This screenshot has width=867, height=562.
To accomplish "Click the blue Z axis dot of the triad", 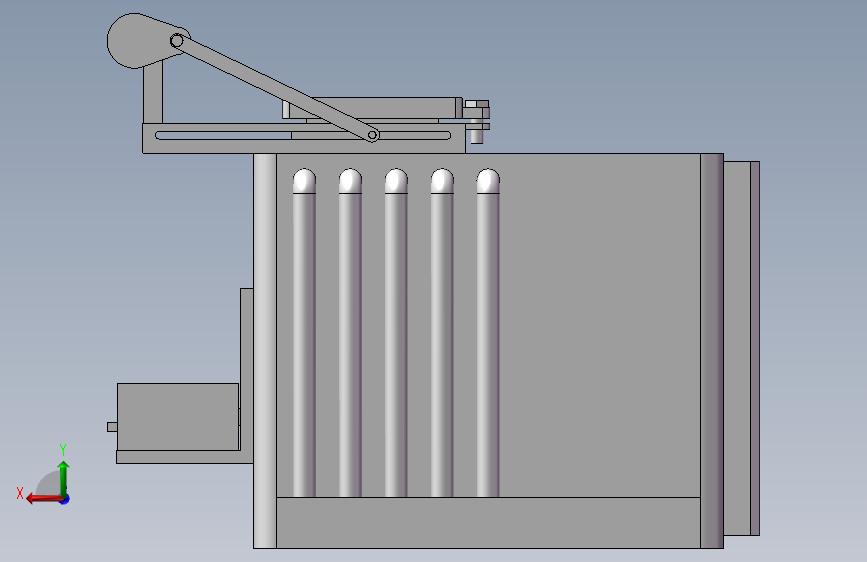I will [65, 499].
